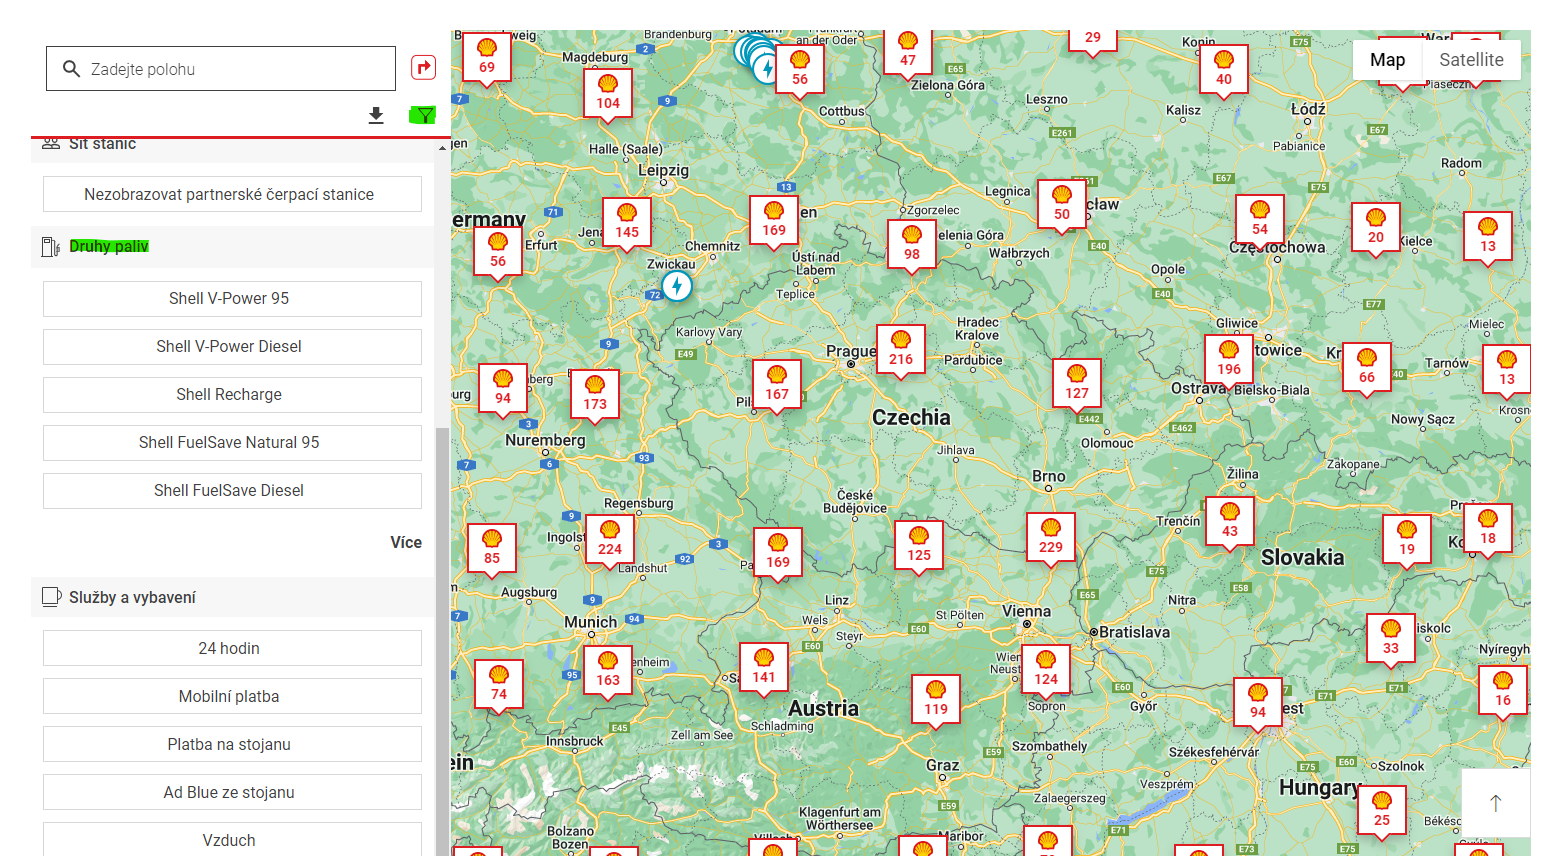
Task: Toggle the 24 hodin service filter
Action: click(232, 648)
